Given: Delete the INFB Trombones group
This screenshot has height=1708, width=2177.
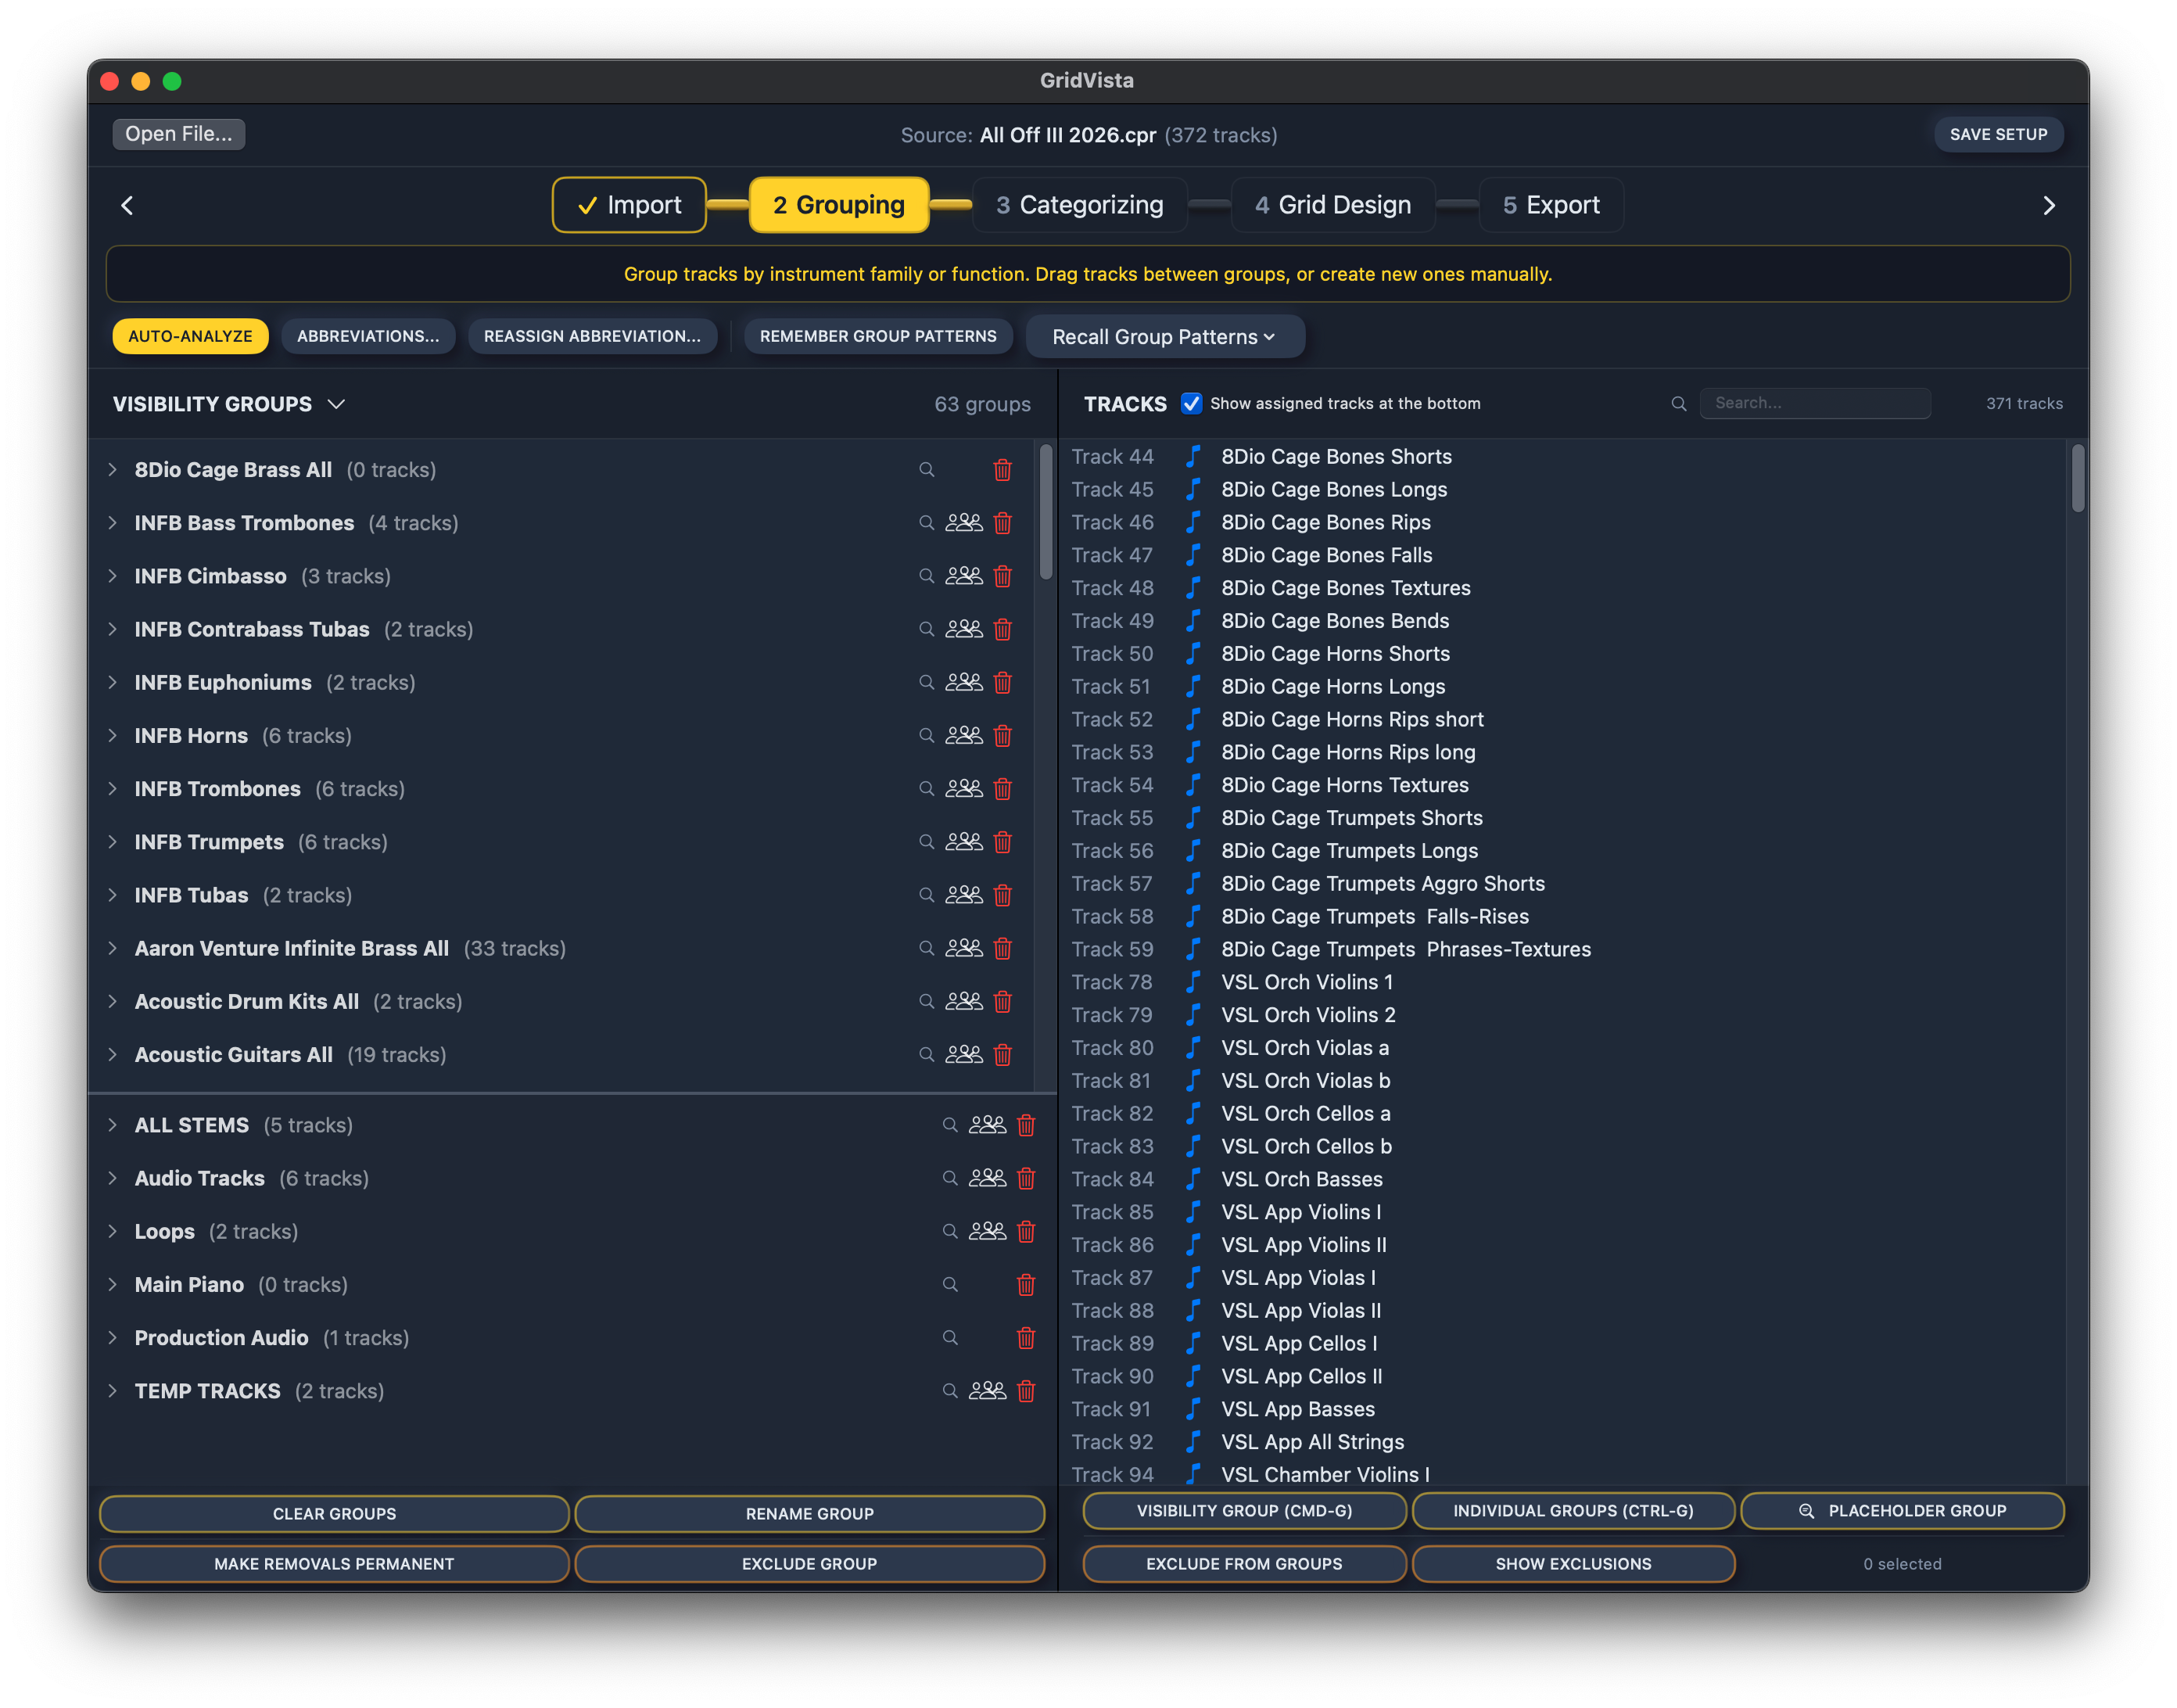Looking at the screenshot, I should (1002, 789).
